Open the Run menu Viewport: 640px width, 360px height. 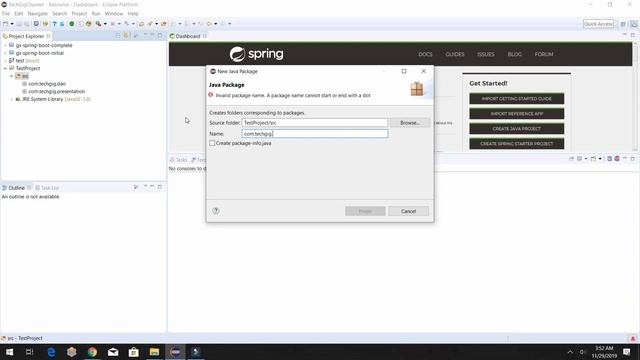click(96, 13)
